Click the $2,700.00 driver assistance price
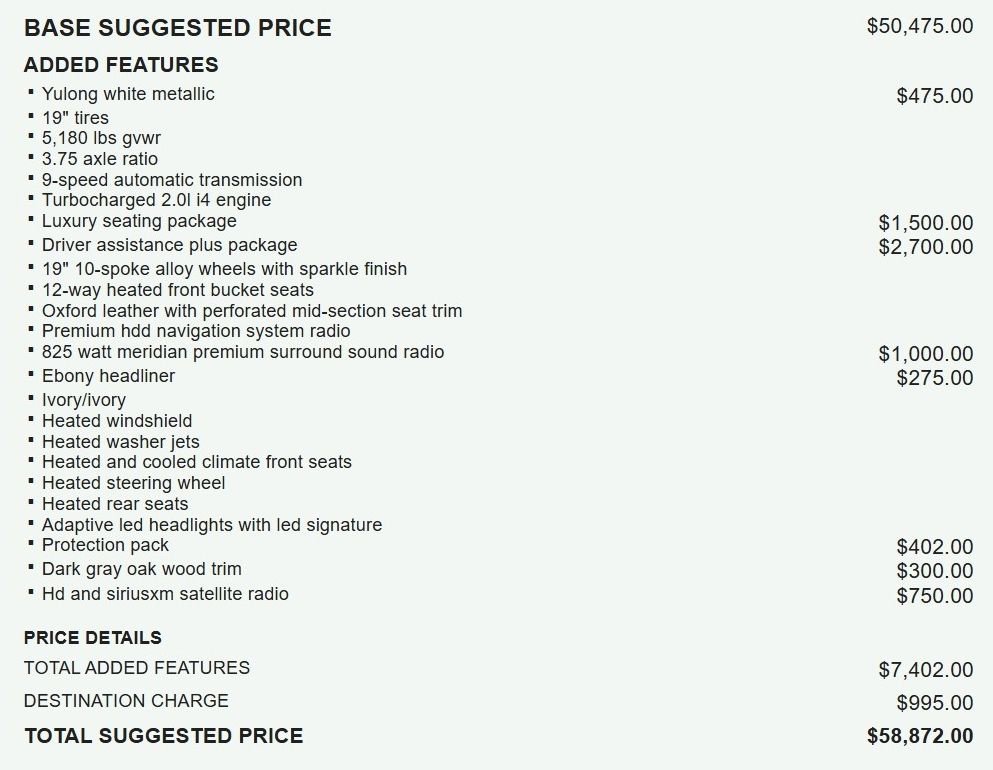 (926, 246)
